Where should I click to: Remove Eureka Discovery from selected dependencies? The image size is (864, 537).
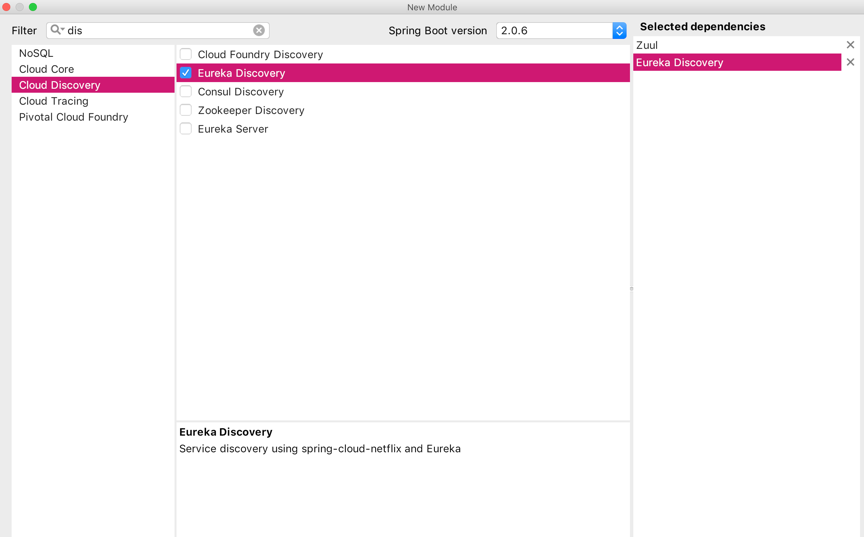[x=850, y=62]
